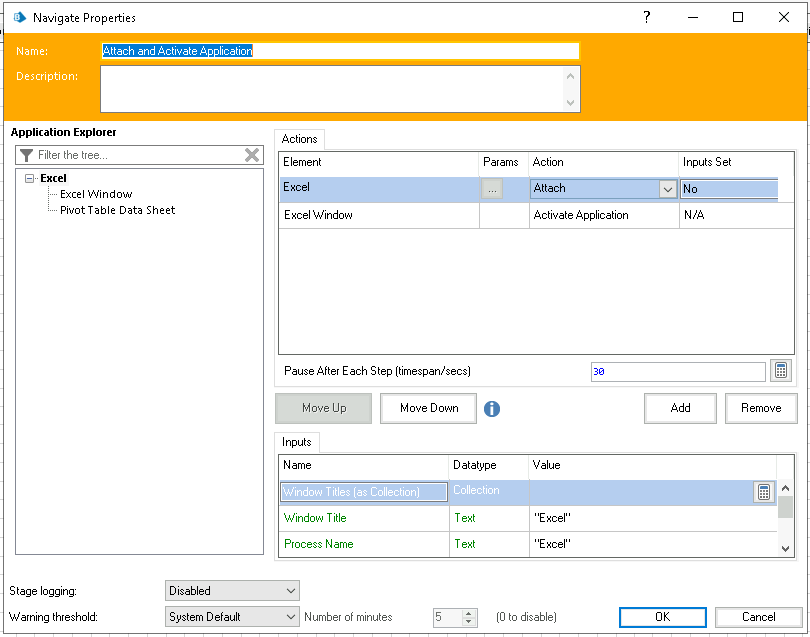This screenshot has height=637, width=810.
Task: Remove the selected action
Action: 761,408
